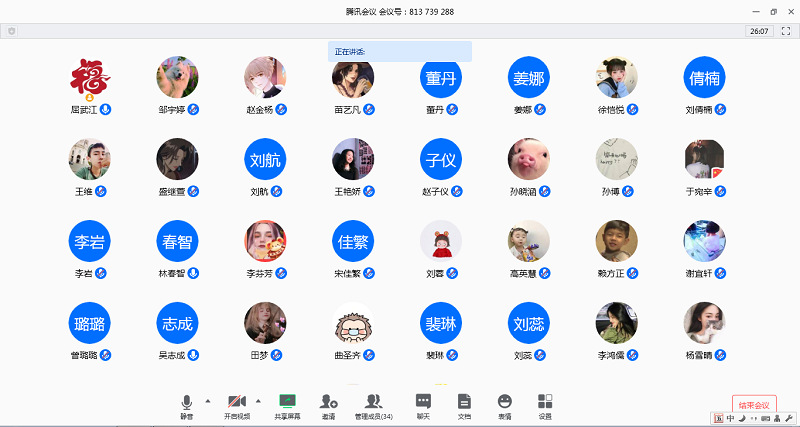Screen dimensions: 800x427
Task: Click the 26:07 meeting timer
Action: 758,31
